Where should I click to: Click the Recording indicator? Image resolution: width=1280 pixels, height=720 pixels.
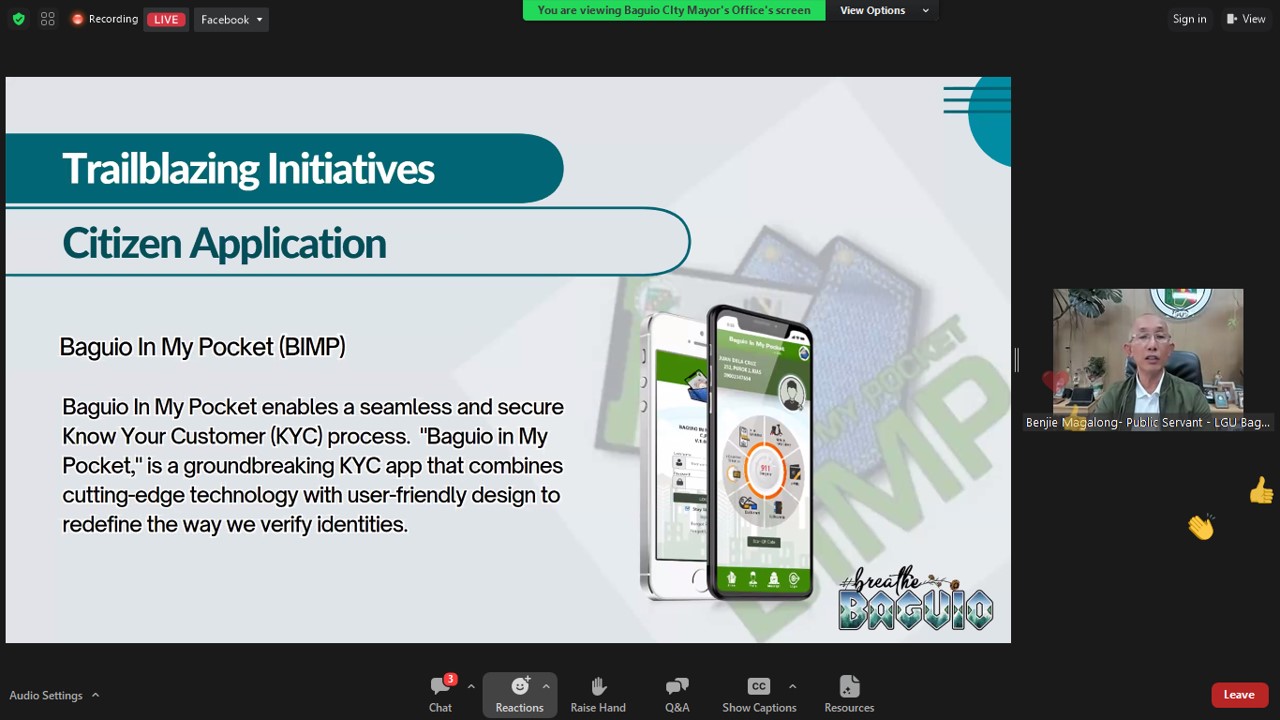coord(104,19)
